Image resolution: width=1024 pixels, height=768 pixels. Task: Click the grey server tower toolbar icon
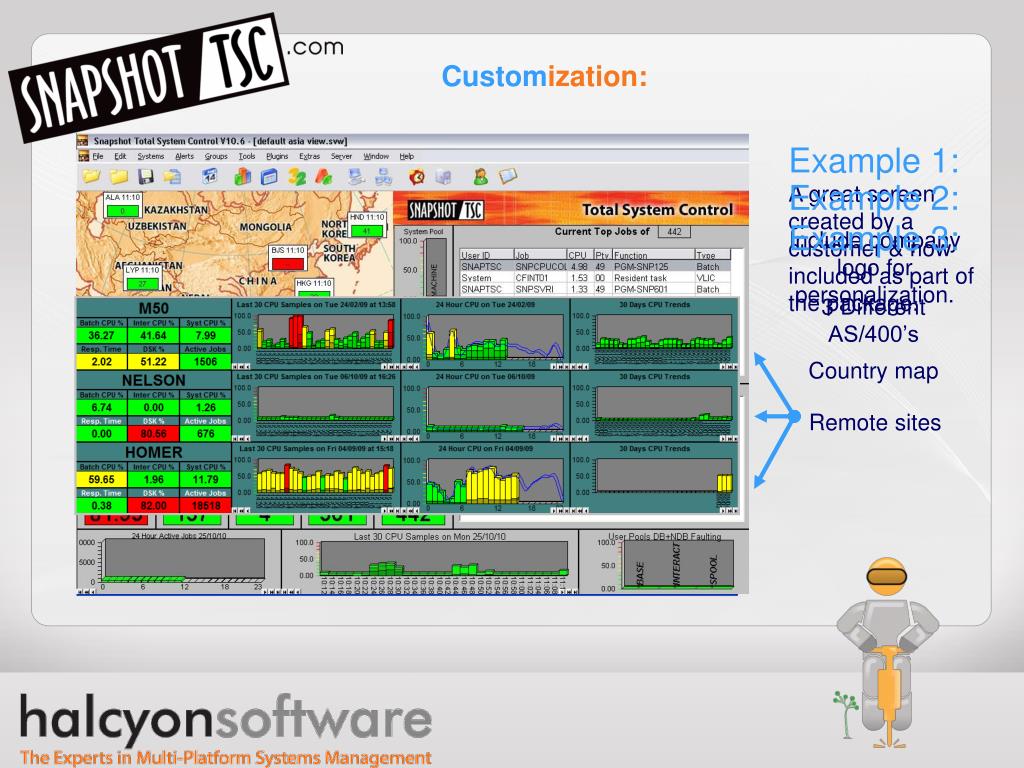pyautogui.click(x=443, y=176)
